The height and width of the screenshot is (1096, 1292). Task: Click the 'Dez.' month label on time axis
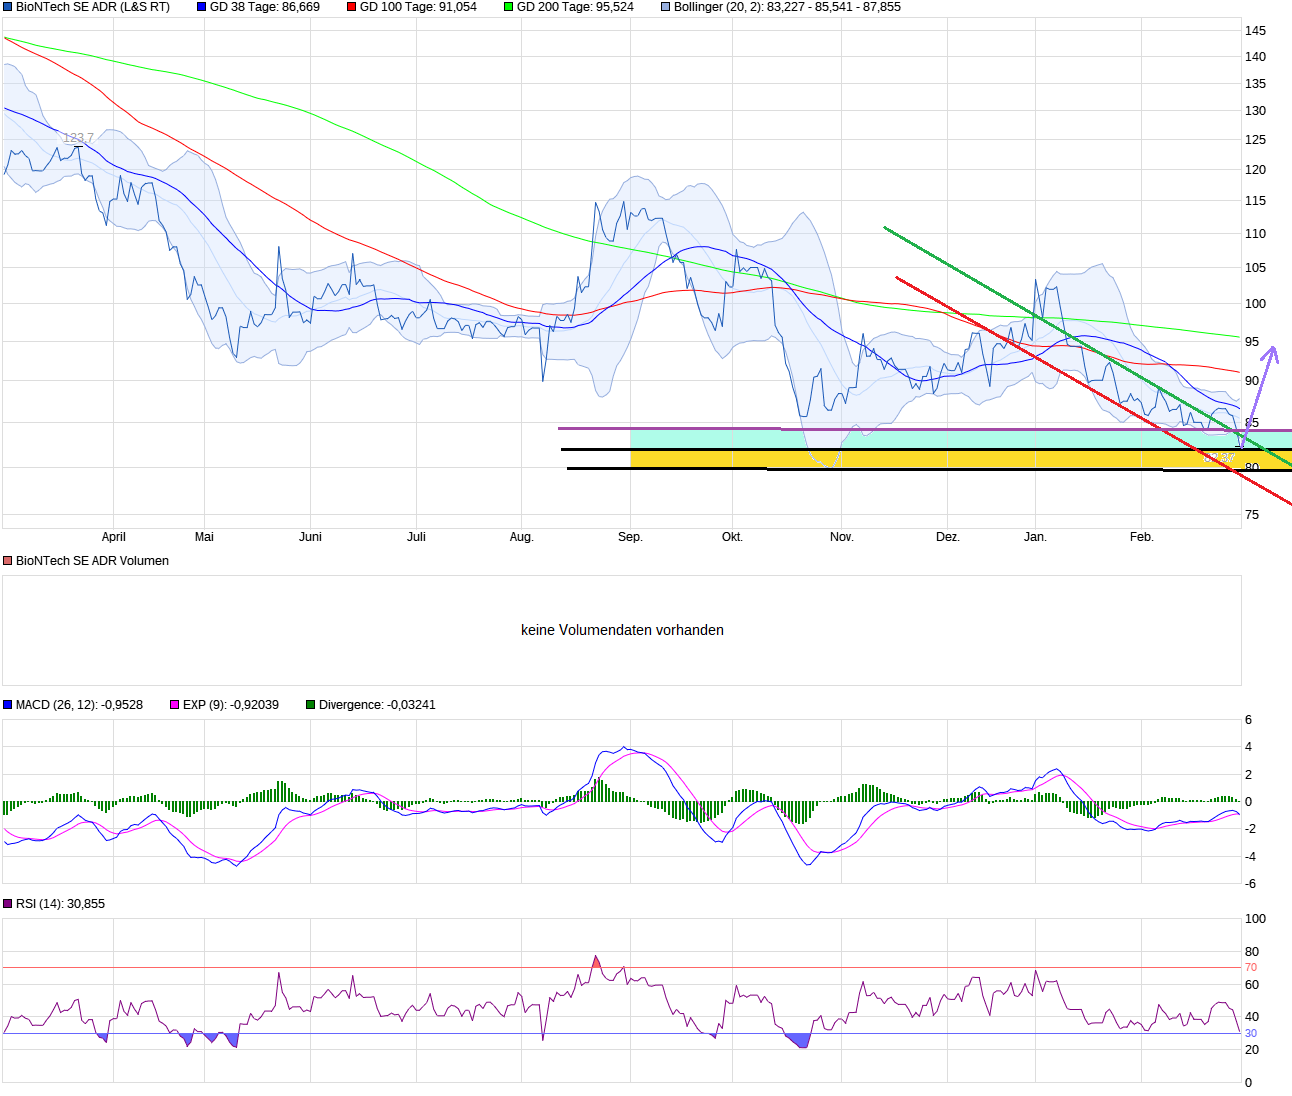coord(948,537)
